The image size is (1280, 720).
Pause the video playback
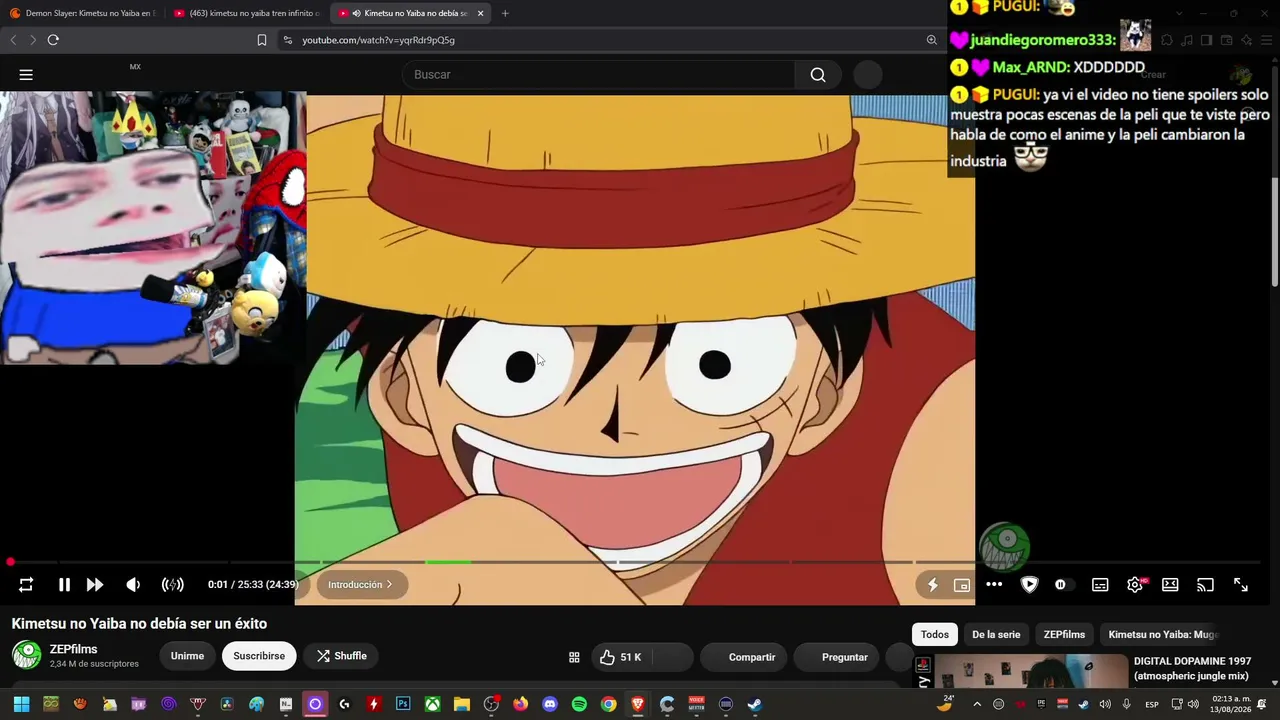tap(64, 585)
